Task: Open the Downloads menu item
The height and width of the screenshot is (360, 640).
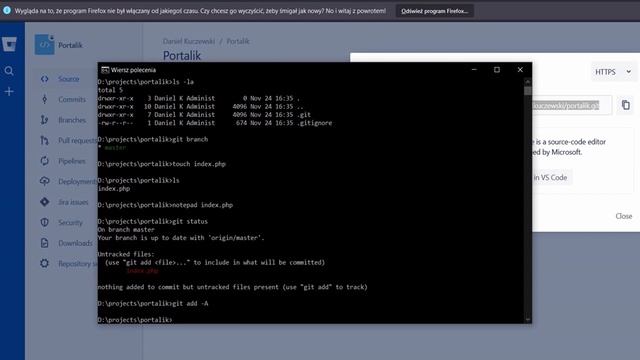Action: 75,243
